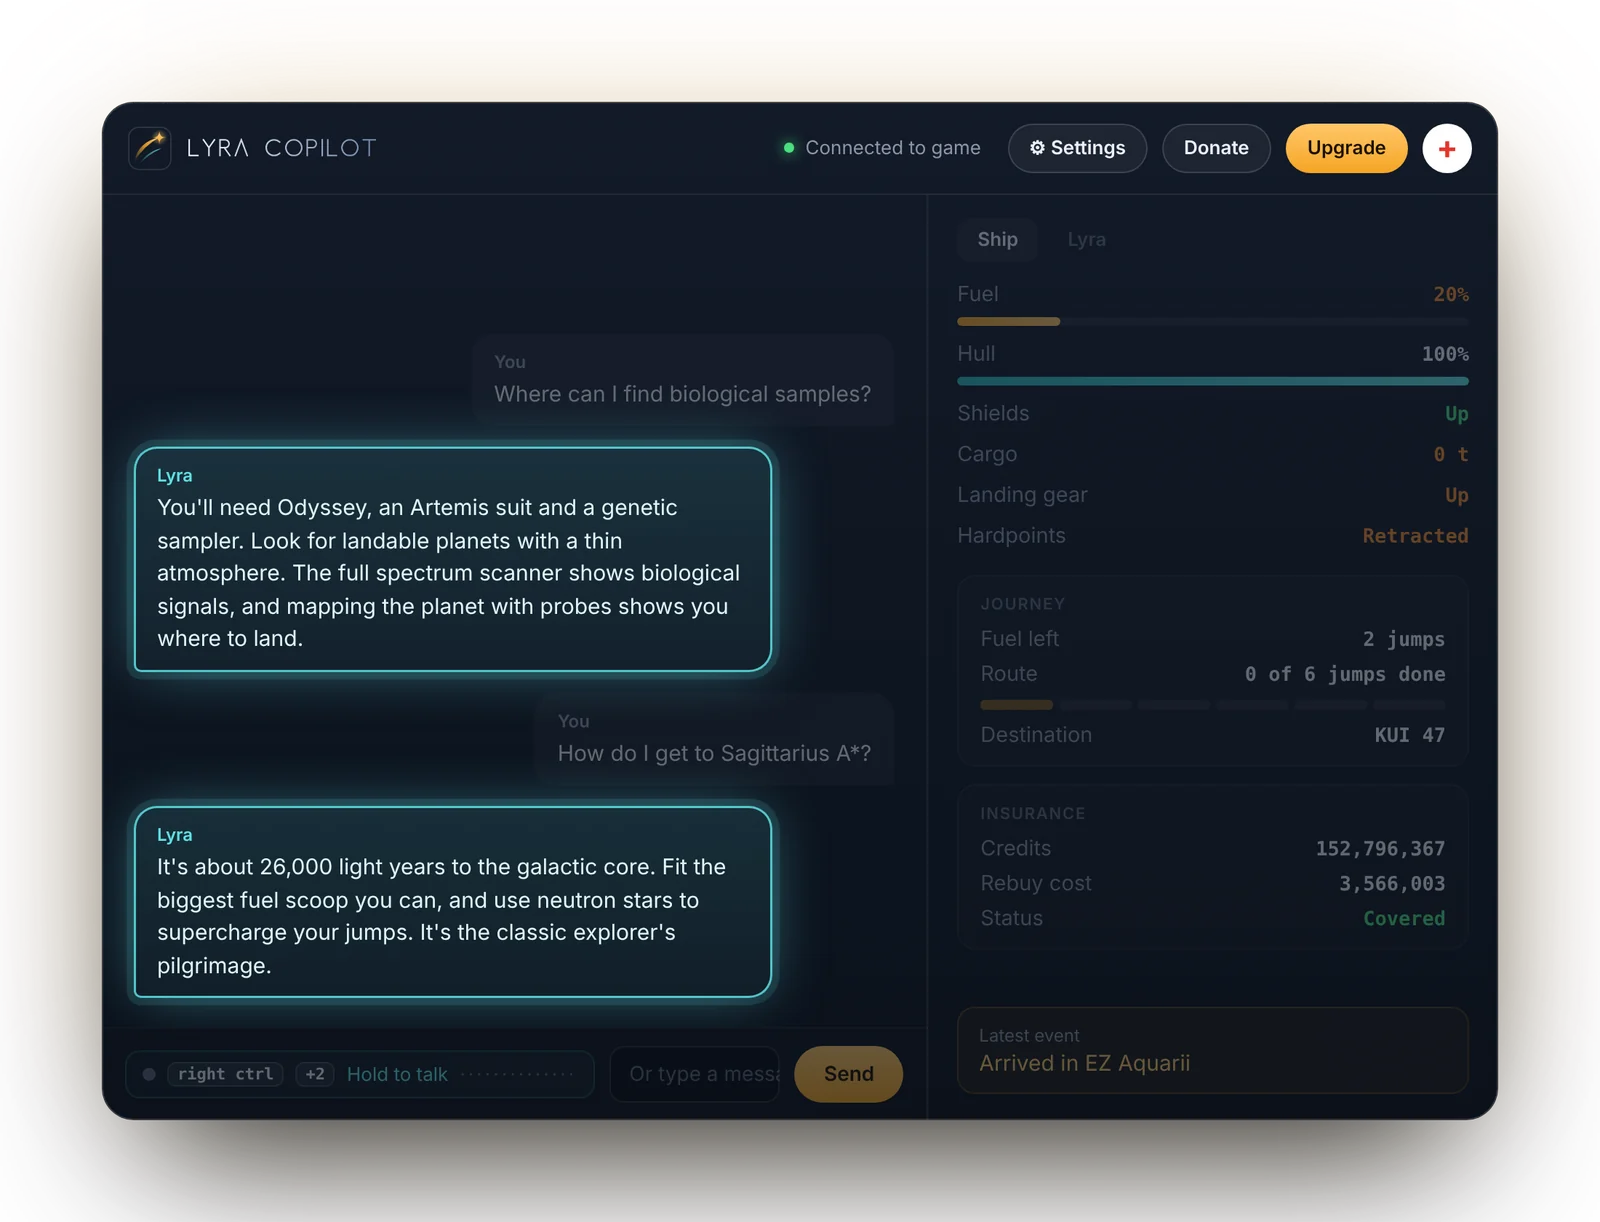Click the Covered insurance status
This screenshot has height=1222, width=1600.
(x=1404, y=919)
